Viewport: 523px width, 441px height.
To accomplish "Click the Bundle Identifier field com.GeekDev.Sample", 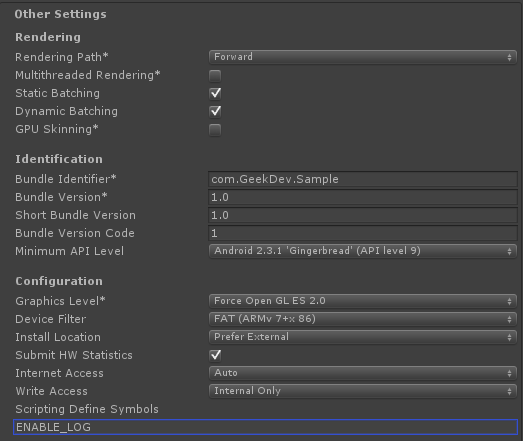I will tap(363, 179).
